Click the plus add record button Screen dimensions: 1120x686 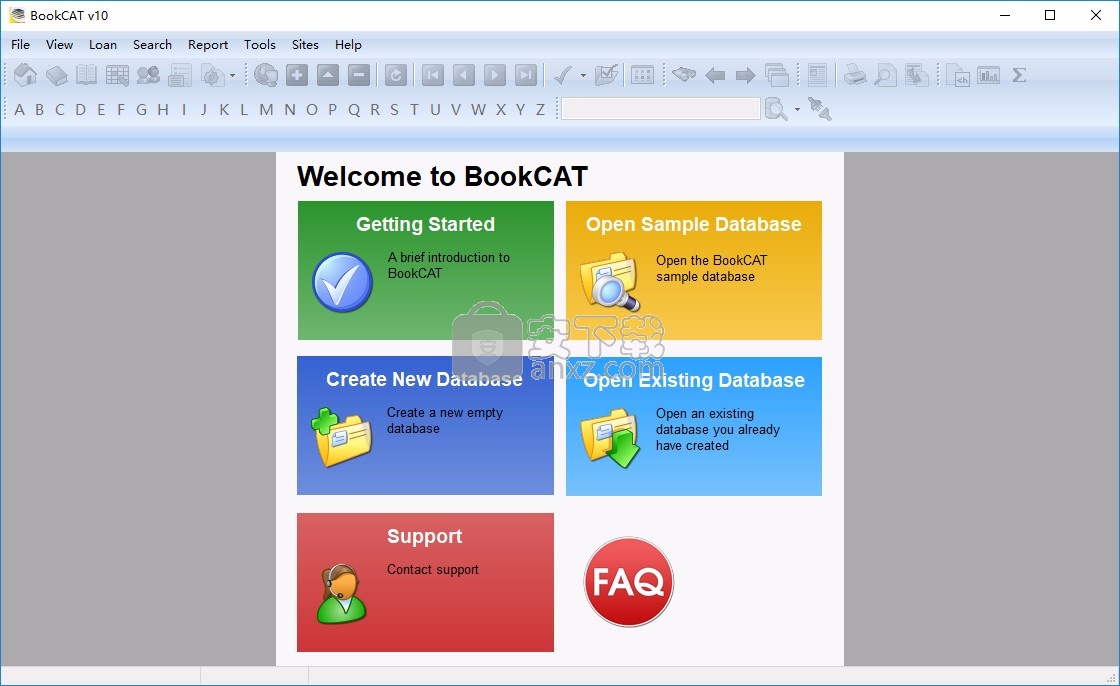click(x=296, y=75)
